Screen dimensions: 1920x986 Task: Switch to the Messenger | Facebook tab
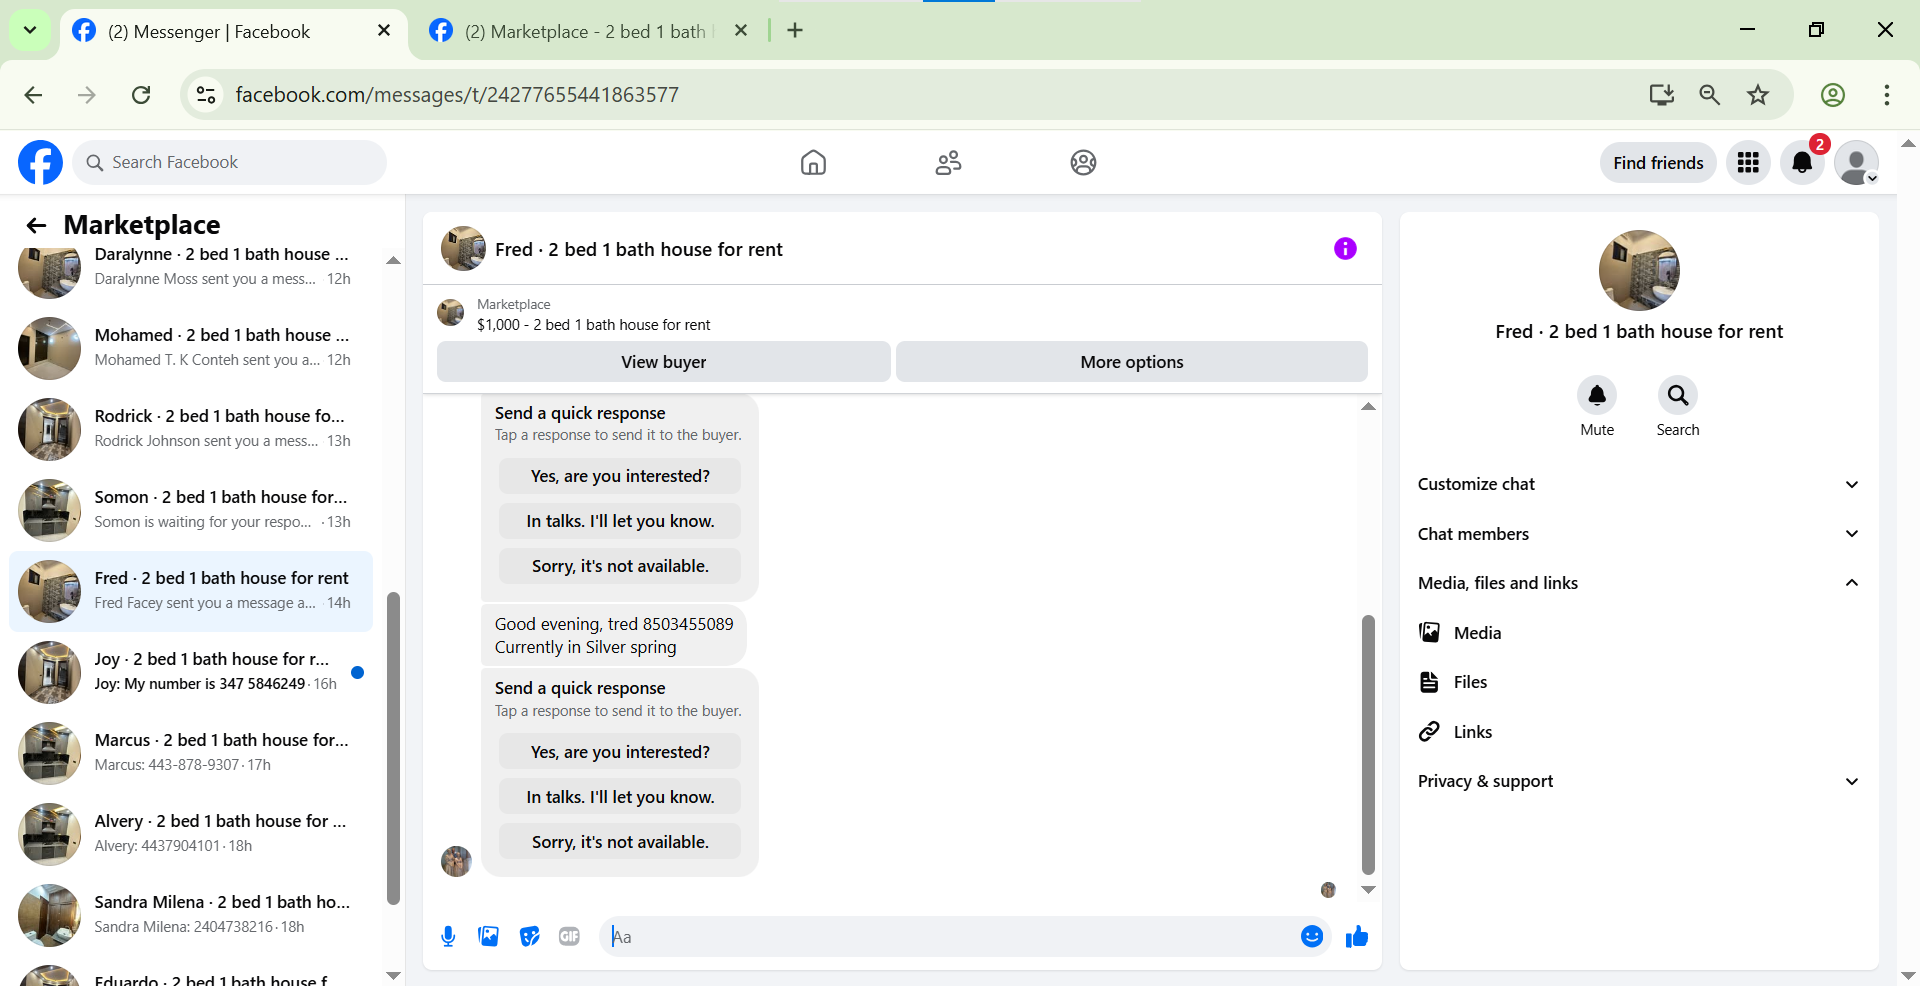tap(232, 31)
